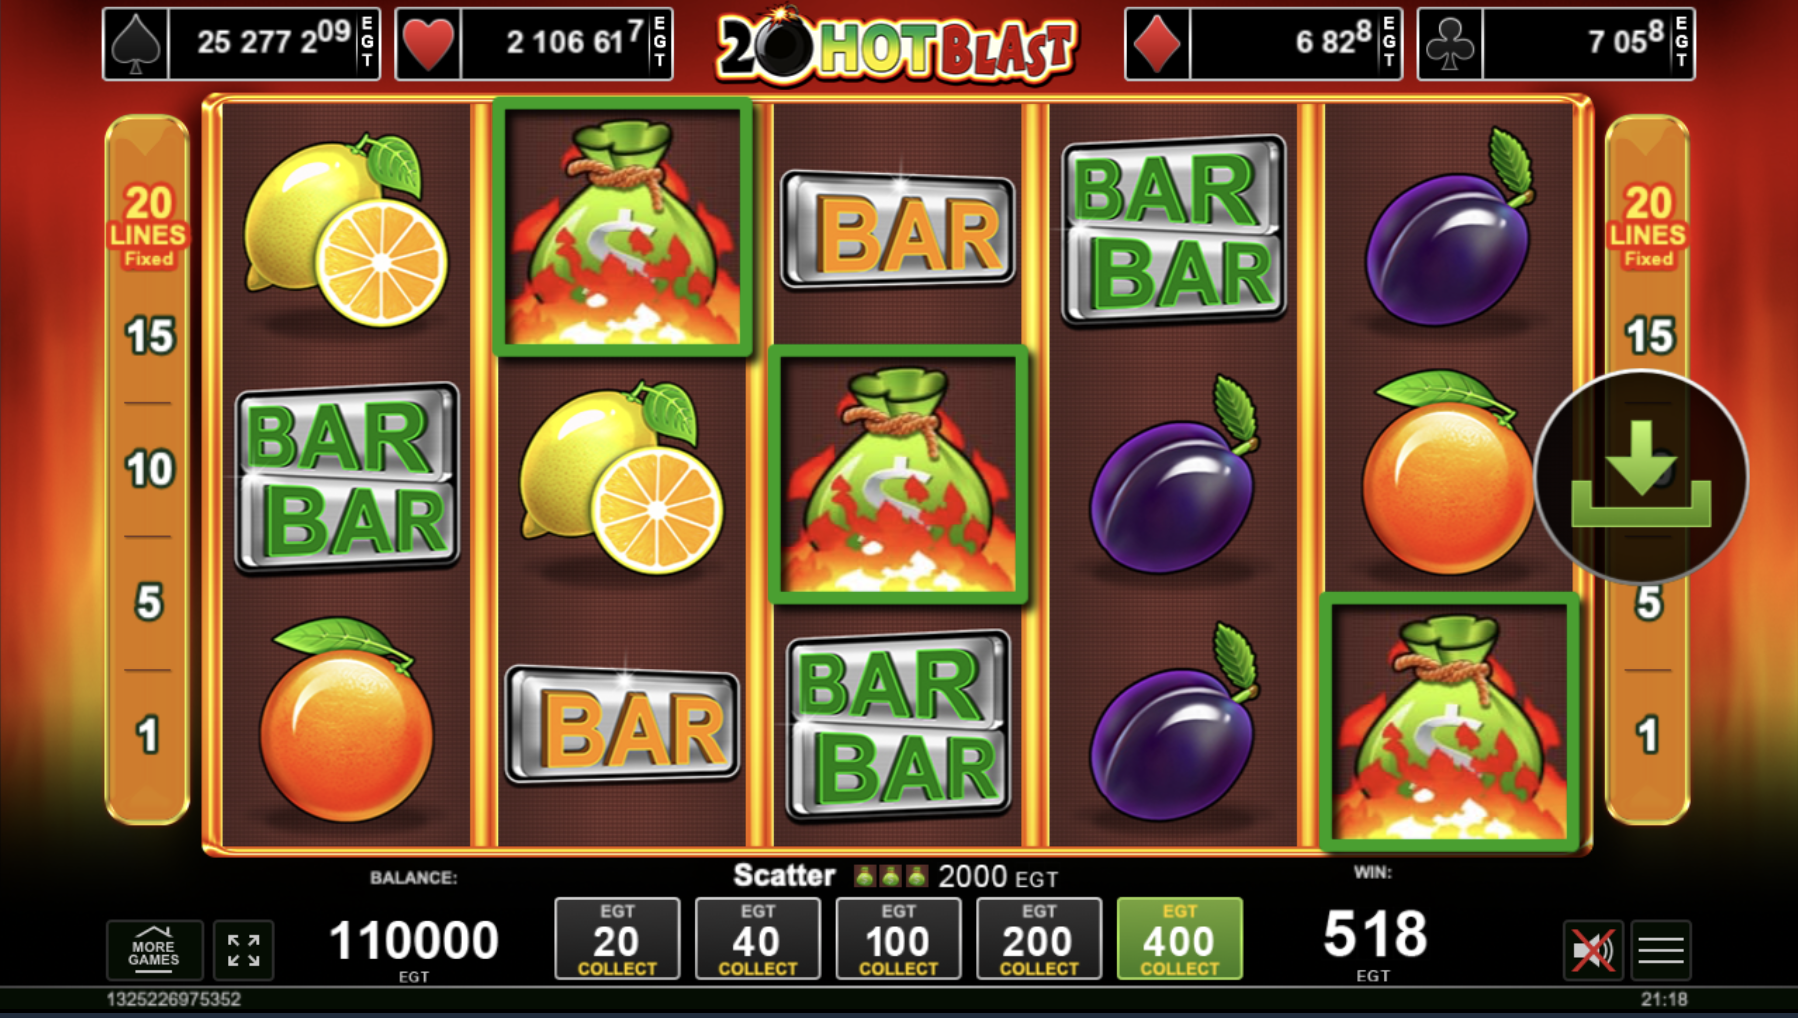
Task: Click the highlighted EGT 400 Collect button
Action: [1180, 938]
